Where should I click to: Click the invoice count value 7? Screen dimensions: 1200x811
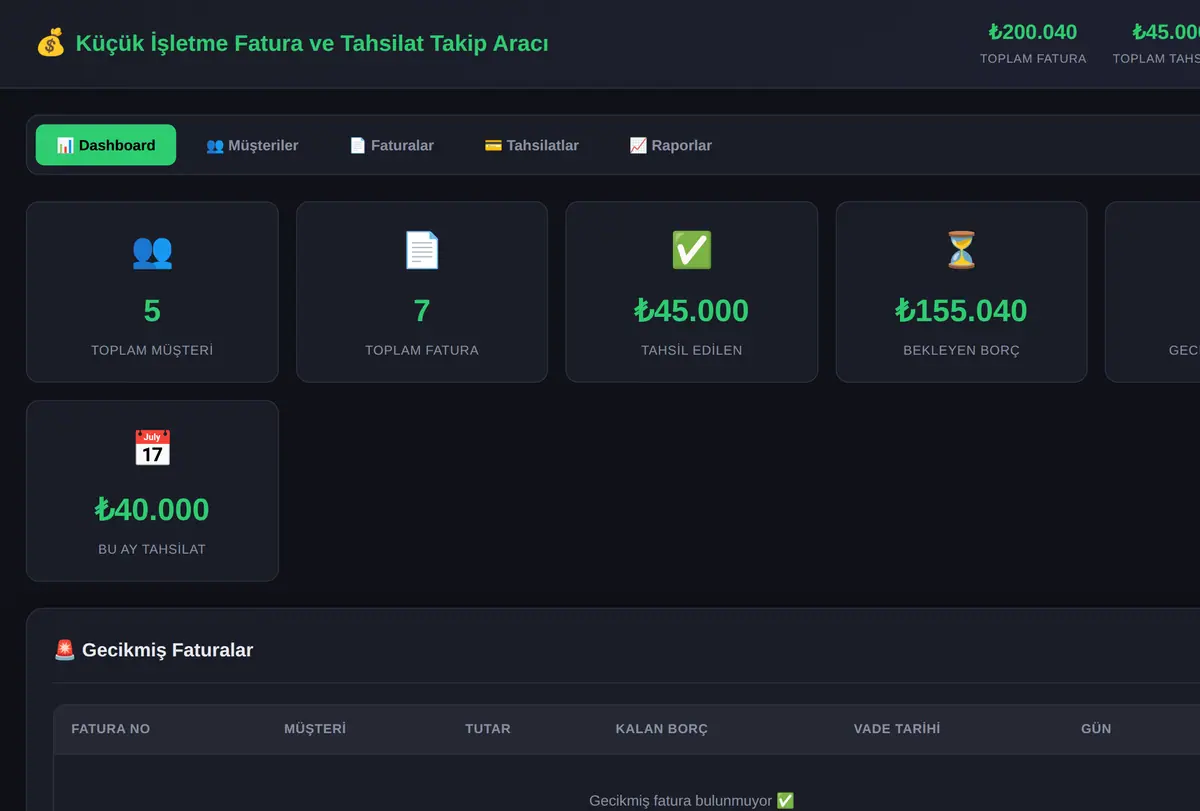[422, 311]
